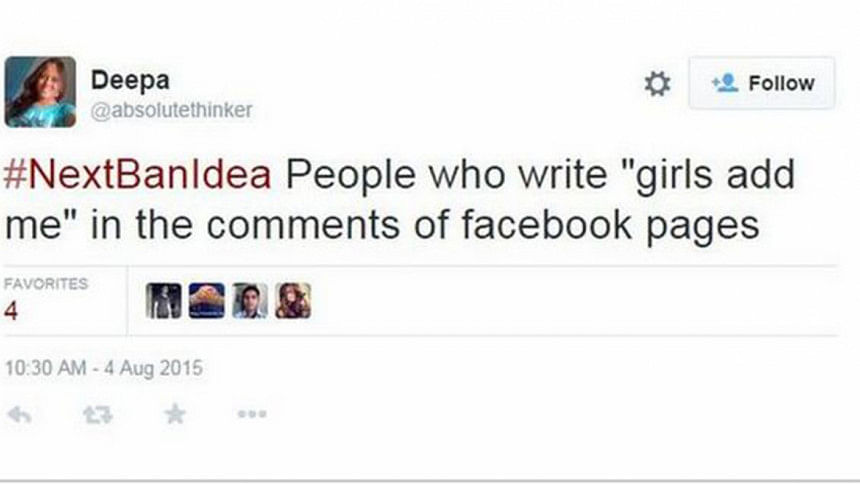Open the gear settings dropdown
The height and width of the screenshot is (484, 860).
657,84
